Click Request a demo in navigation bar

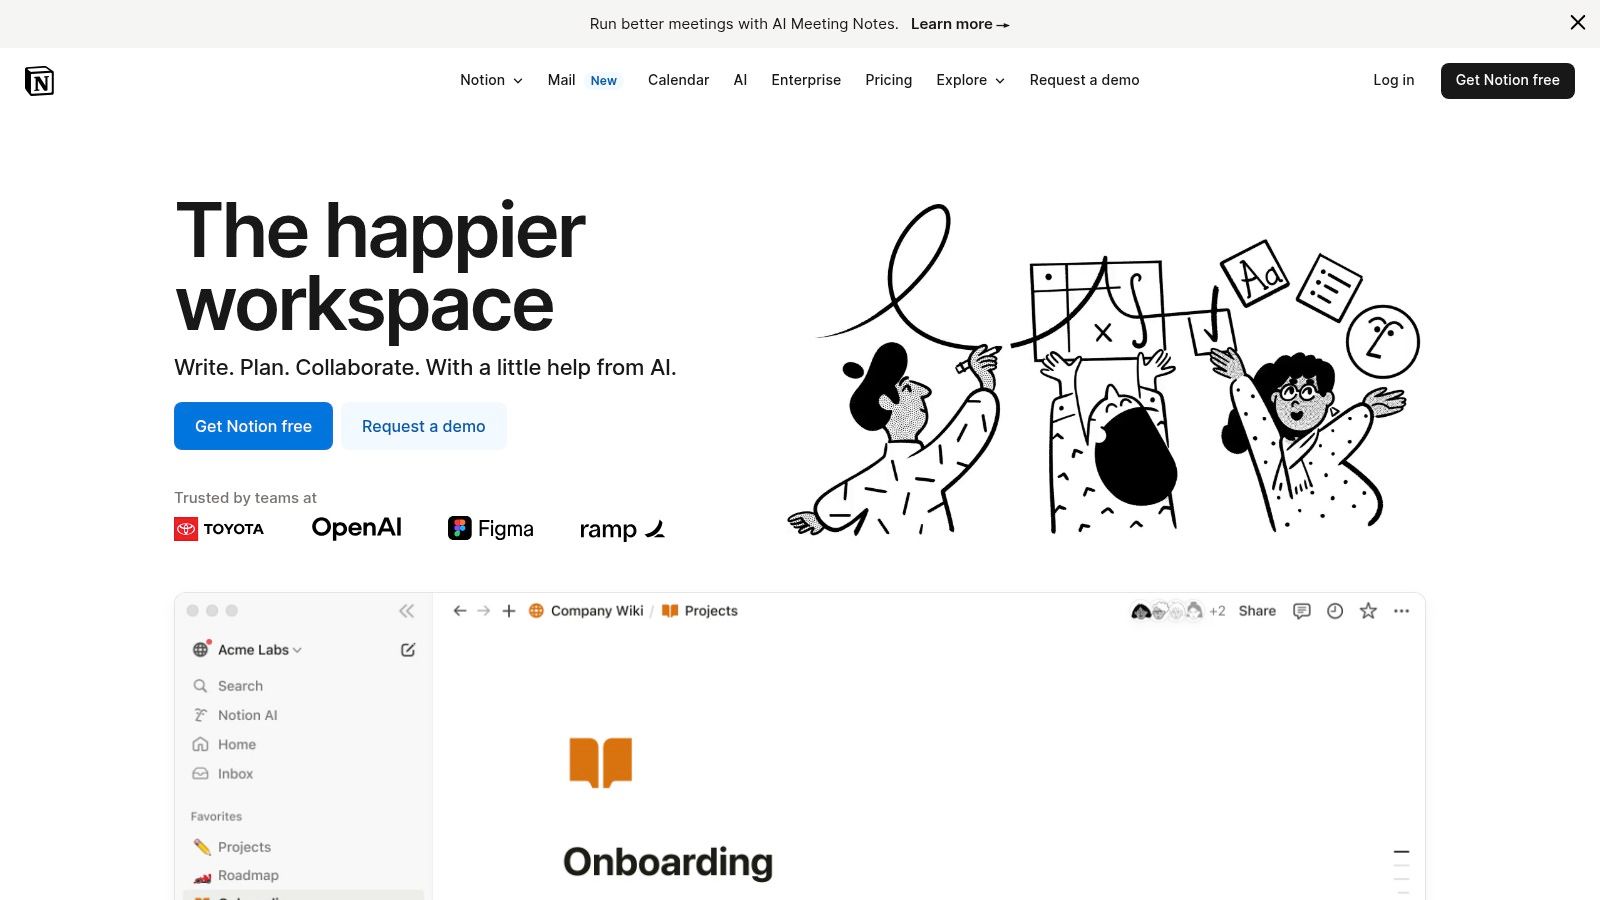click(x=1084, y=80)
